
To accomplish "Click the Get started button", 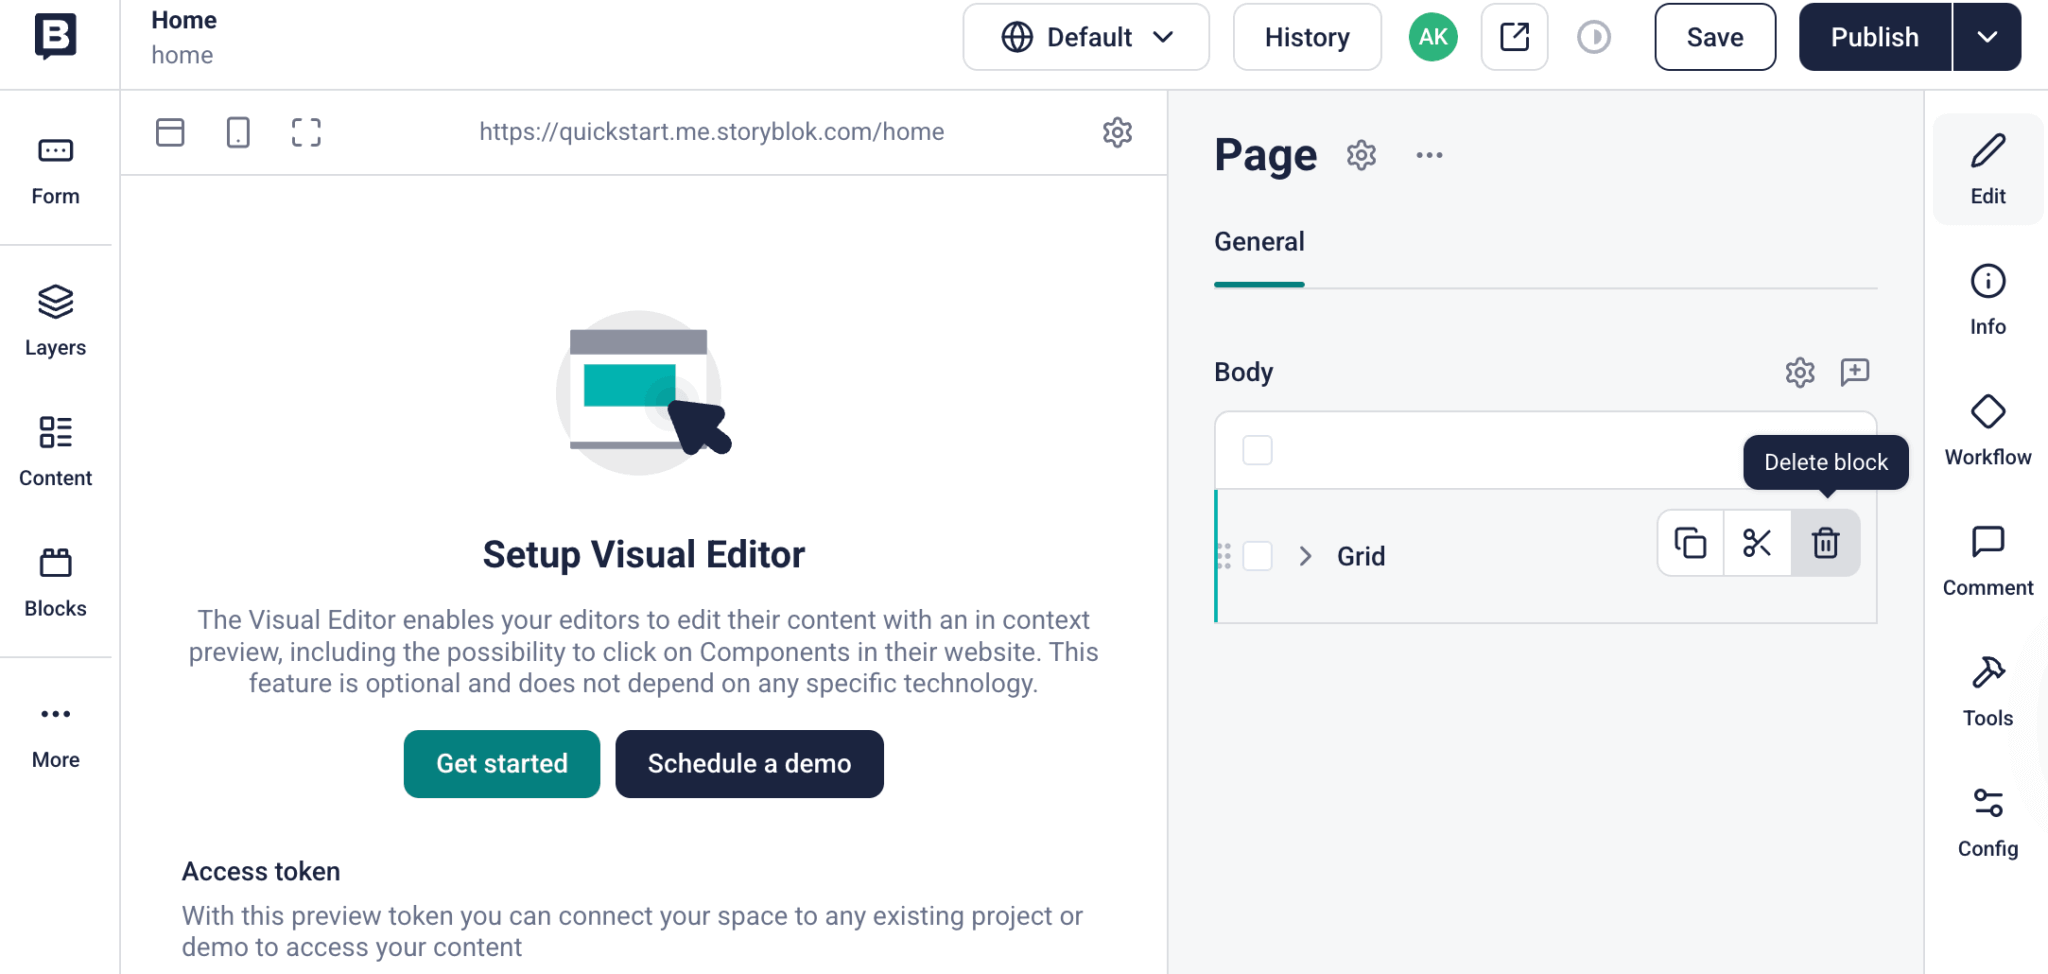I will point(502,764).
